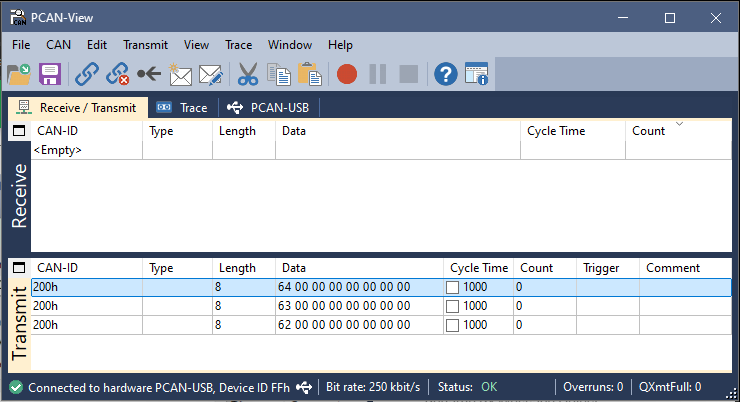The width and height of the screenshot is (740, 402).
Task: Click the vertical Transmit panel label
Action: click(x=19, y=324)
